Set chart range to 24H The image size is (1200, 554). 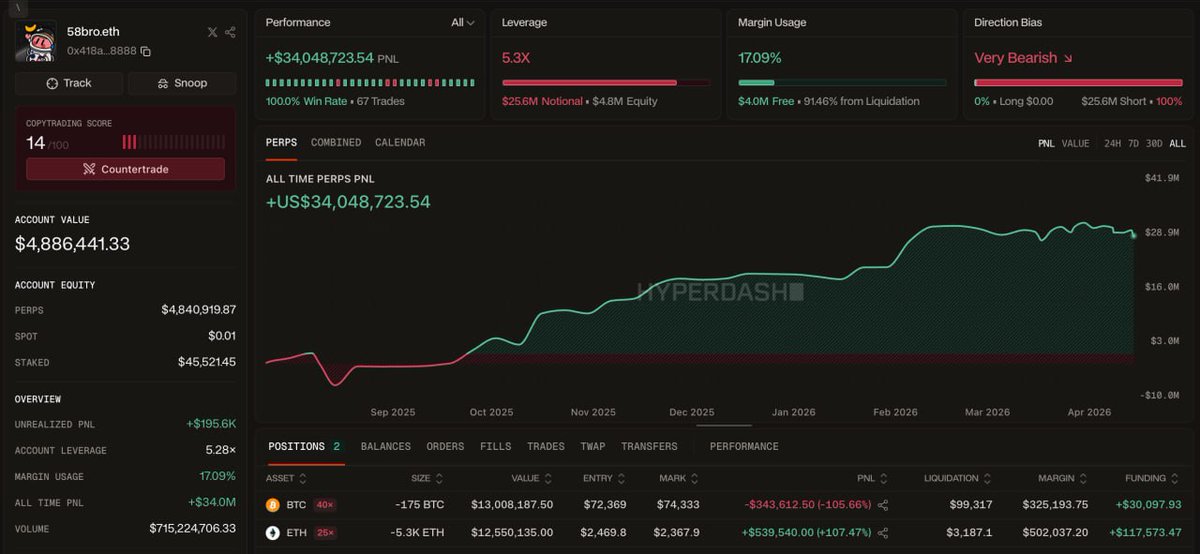click(1112, 144)
